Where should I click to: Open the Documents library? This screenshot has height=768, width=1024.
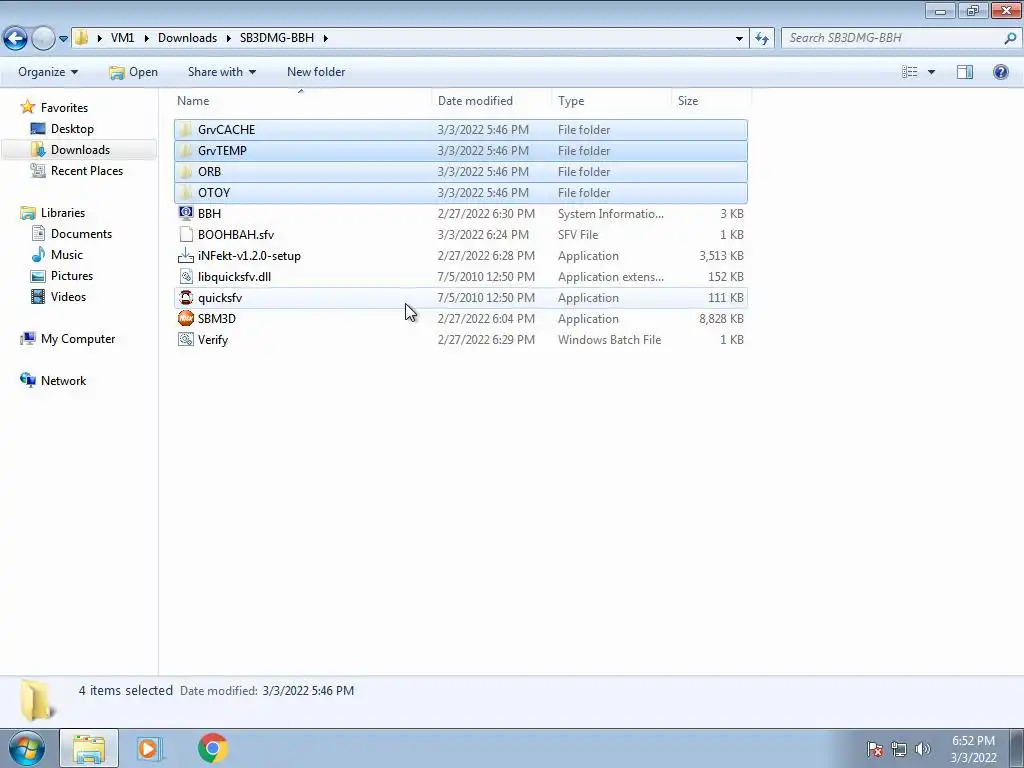coord(81,234)
